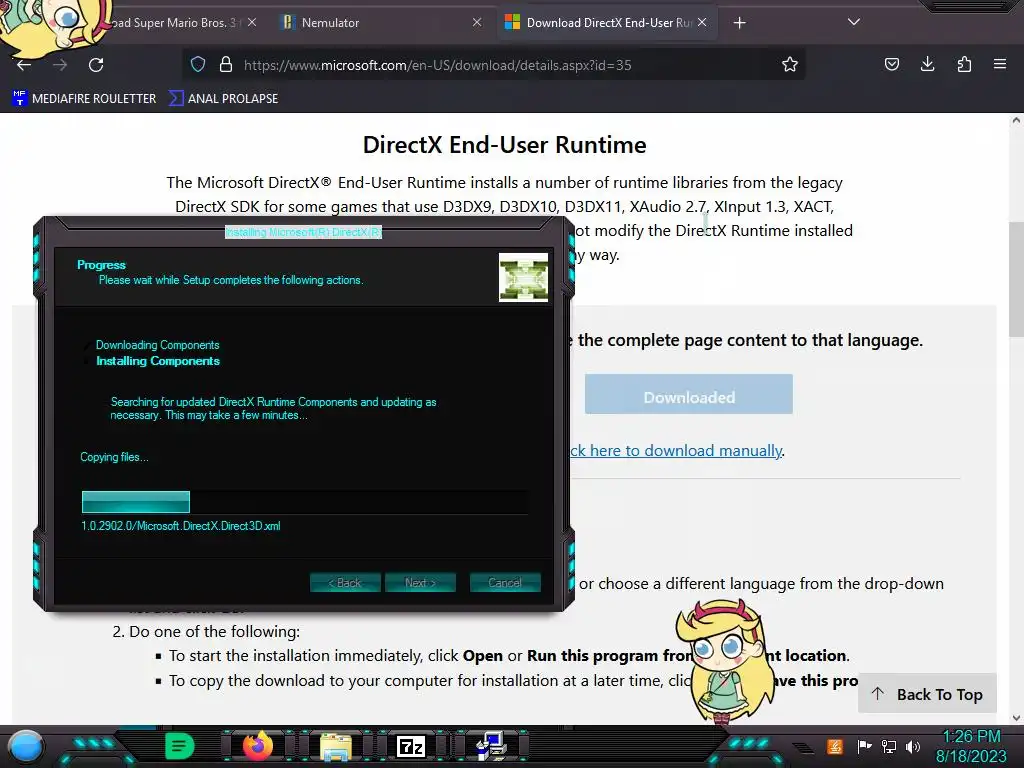Close the Download DirectX tab
Viewport: 1024px width, 768px height.
pos(702,22)
